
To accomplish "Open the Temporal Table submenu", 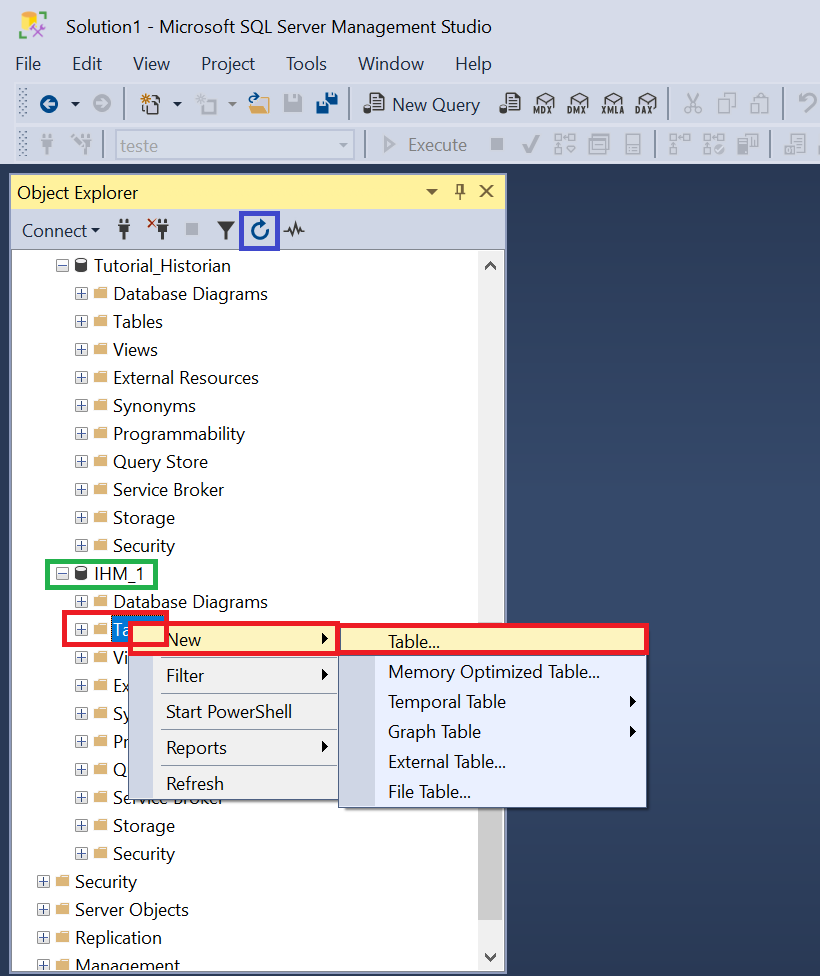I will [493, 702].
